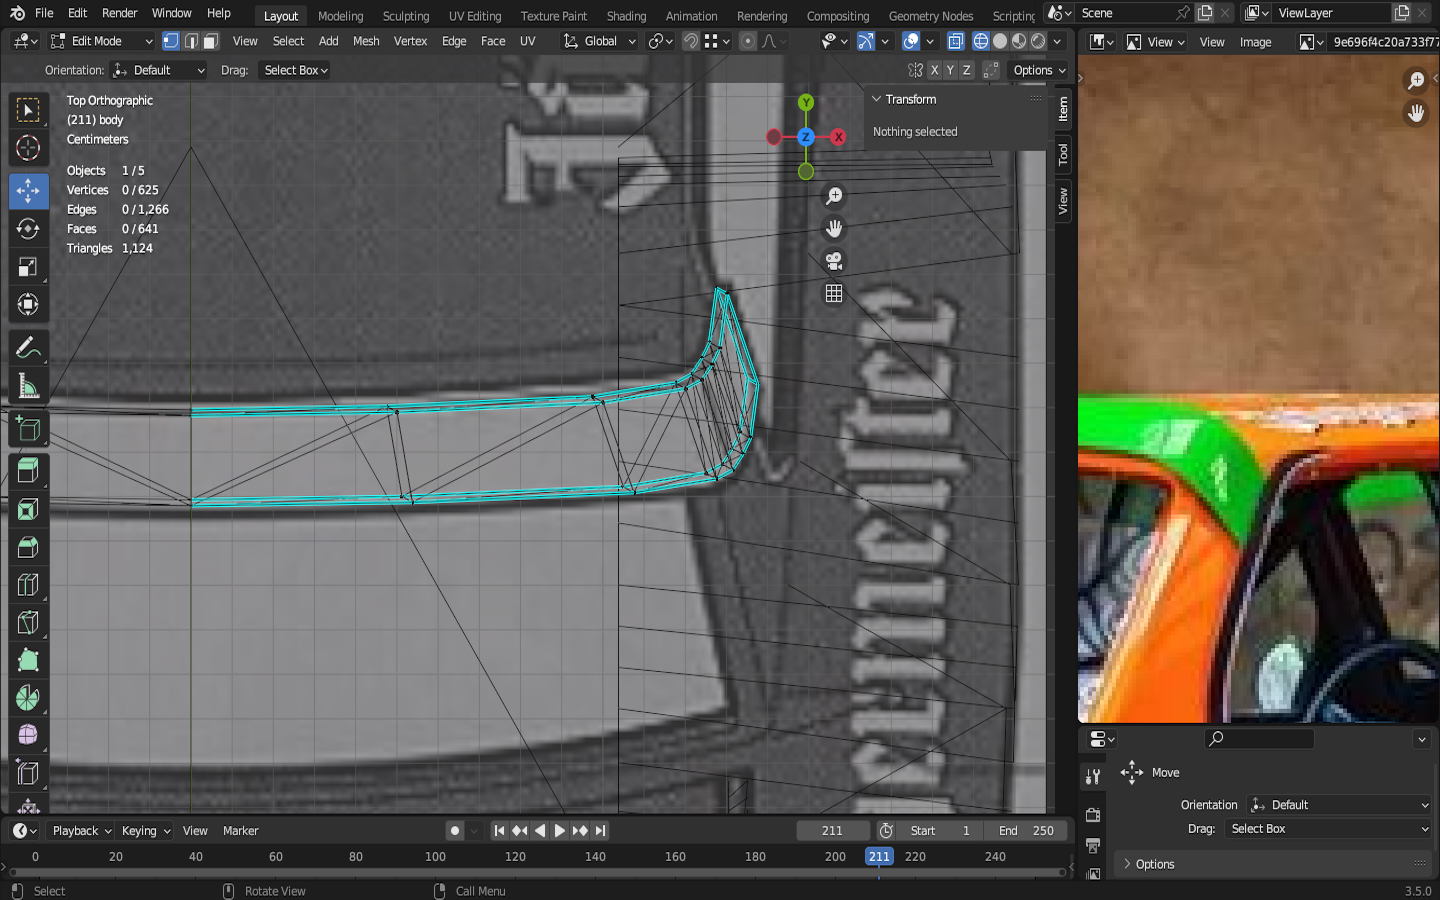Screen dimensions: 1440x900
Task: Click the image editor pan hand icon
Action: pos(1416,113)
